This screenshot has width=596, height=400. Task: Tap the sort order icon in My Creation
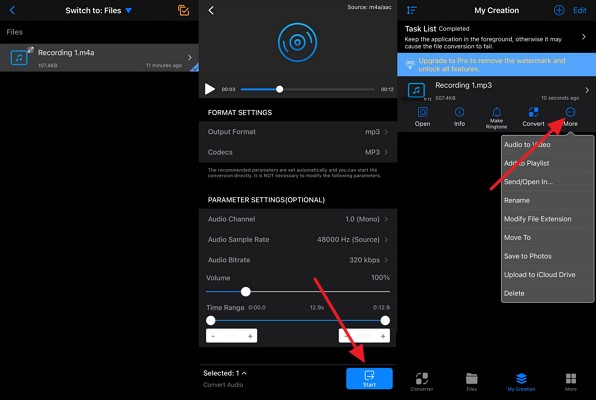(x=412, y=10)
